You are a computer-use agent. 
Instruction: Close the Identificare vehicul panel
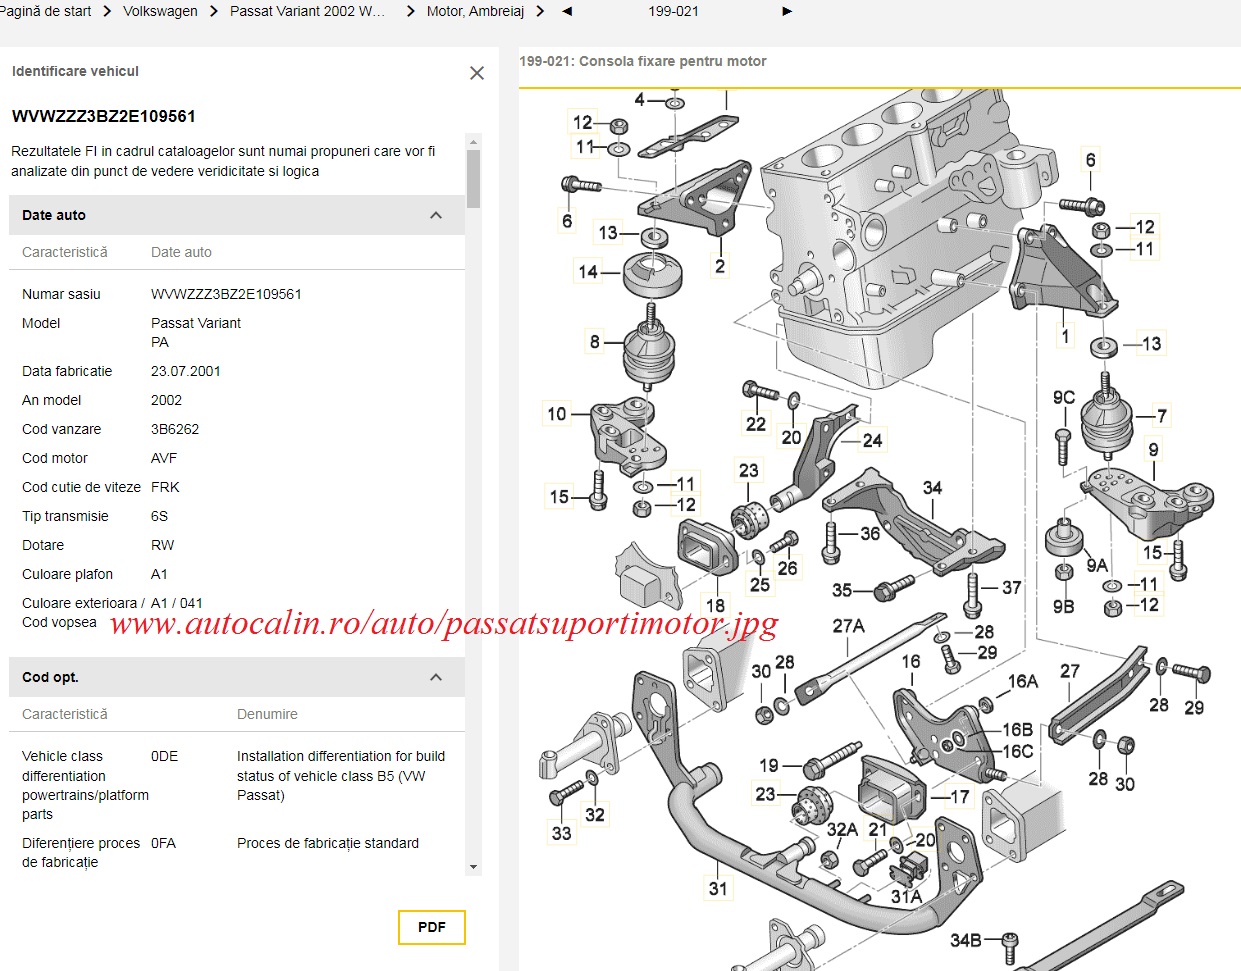(x=477, y=73)
